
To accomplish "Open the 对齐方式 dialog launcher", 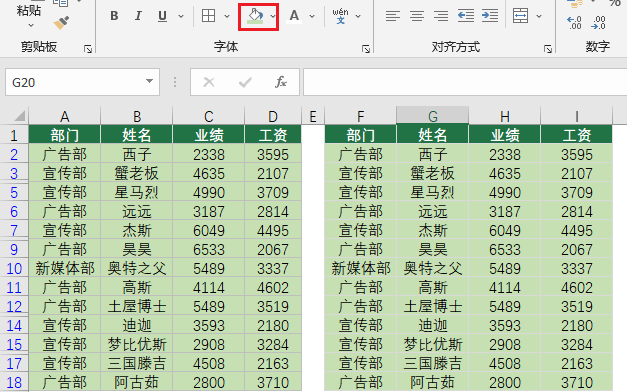I will [x=548, y=49].
